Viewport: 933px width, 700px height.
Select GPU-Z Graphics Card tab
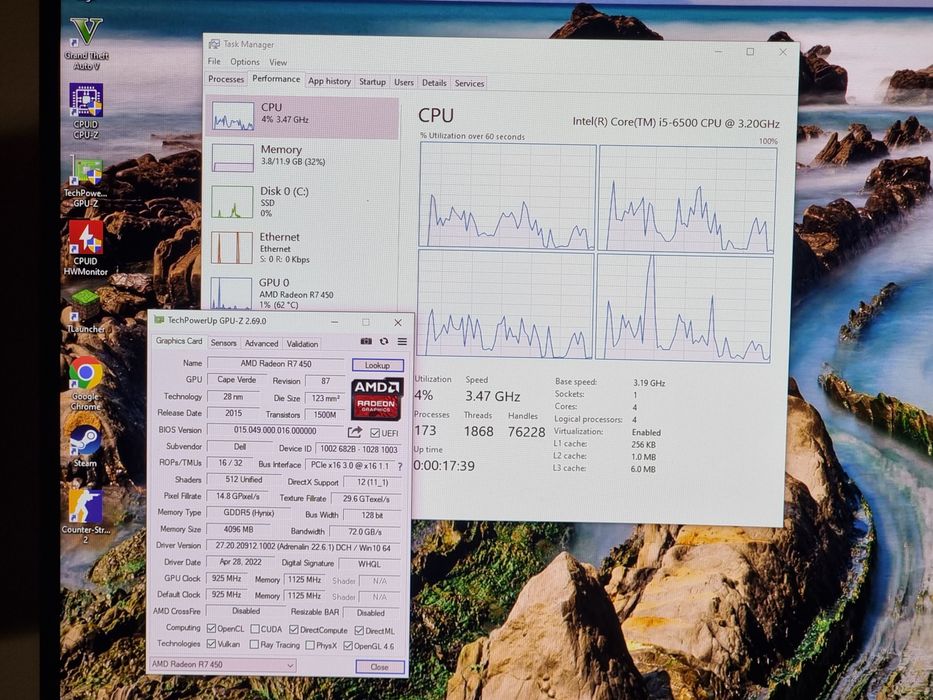pos(179,341)
